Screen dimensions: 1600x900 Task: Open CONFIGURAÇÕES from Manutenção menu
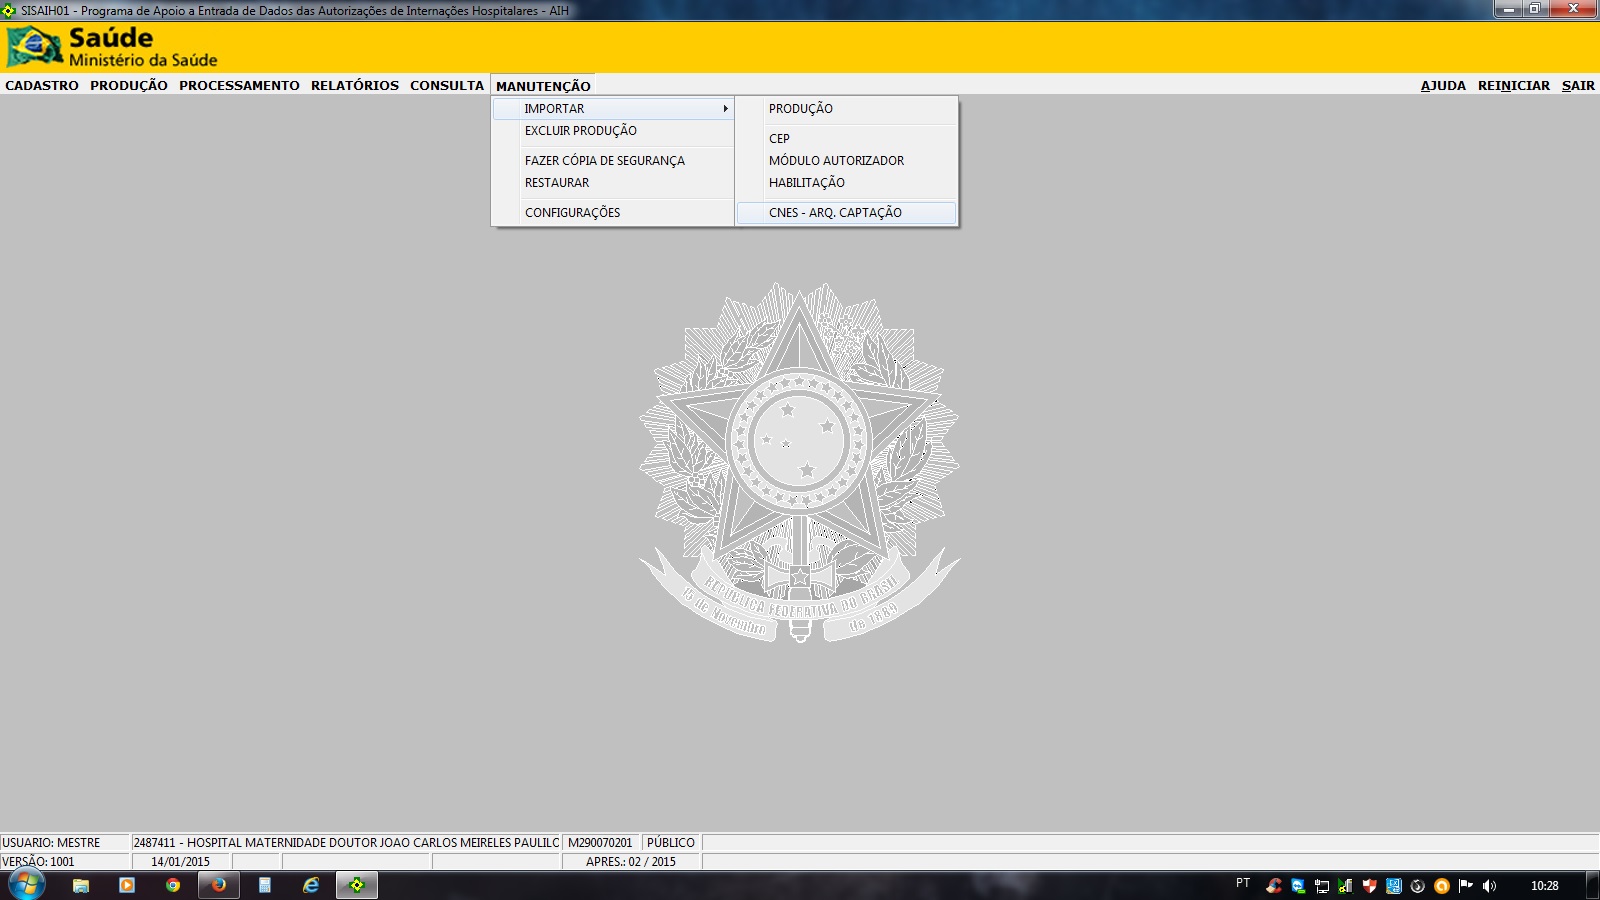click(x=572, y=213)
